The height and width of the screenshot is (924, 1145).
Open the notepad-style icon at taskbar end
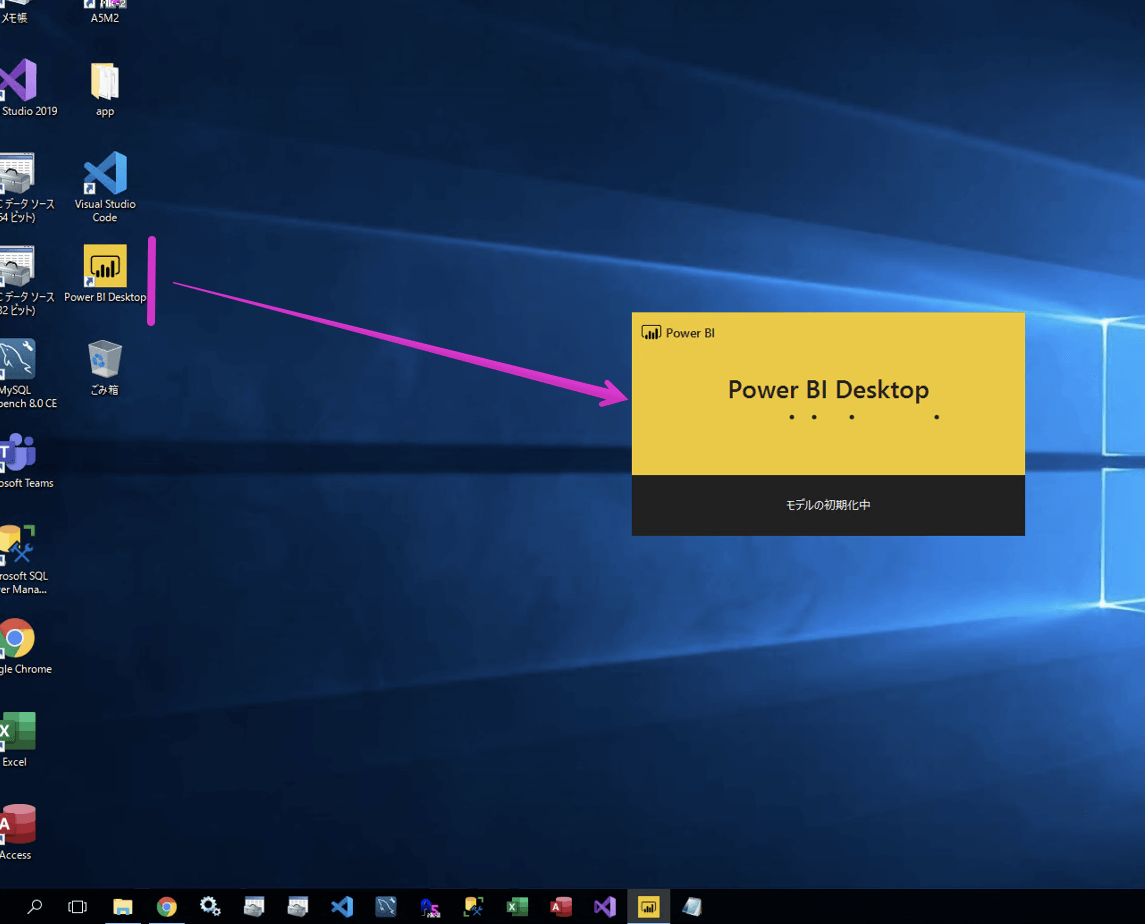click(x=692, y=906)
